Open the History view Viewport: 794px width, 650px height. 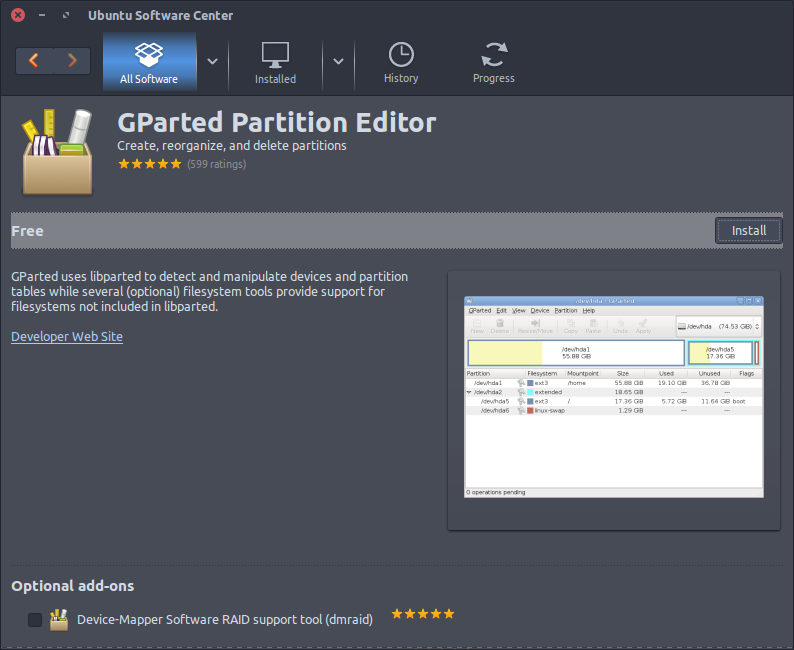click(401, 63)
